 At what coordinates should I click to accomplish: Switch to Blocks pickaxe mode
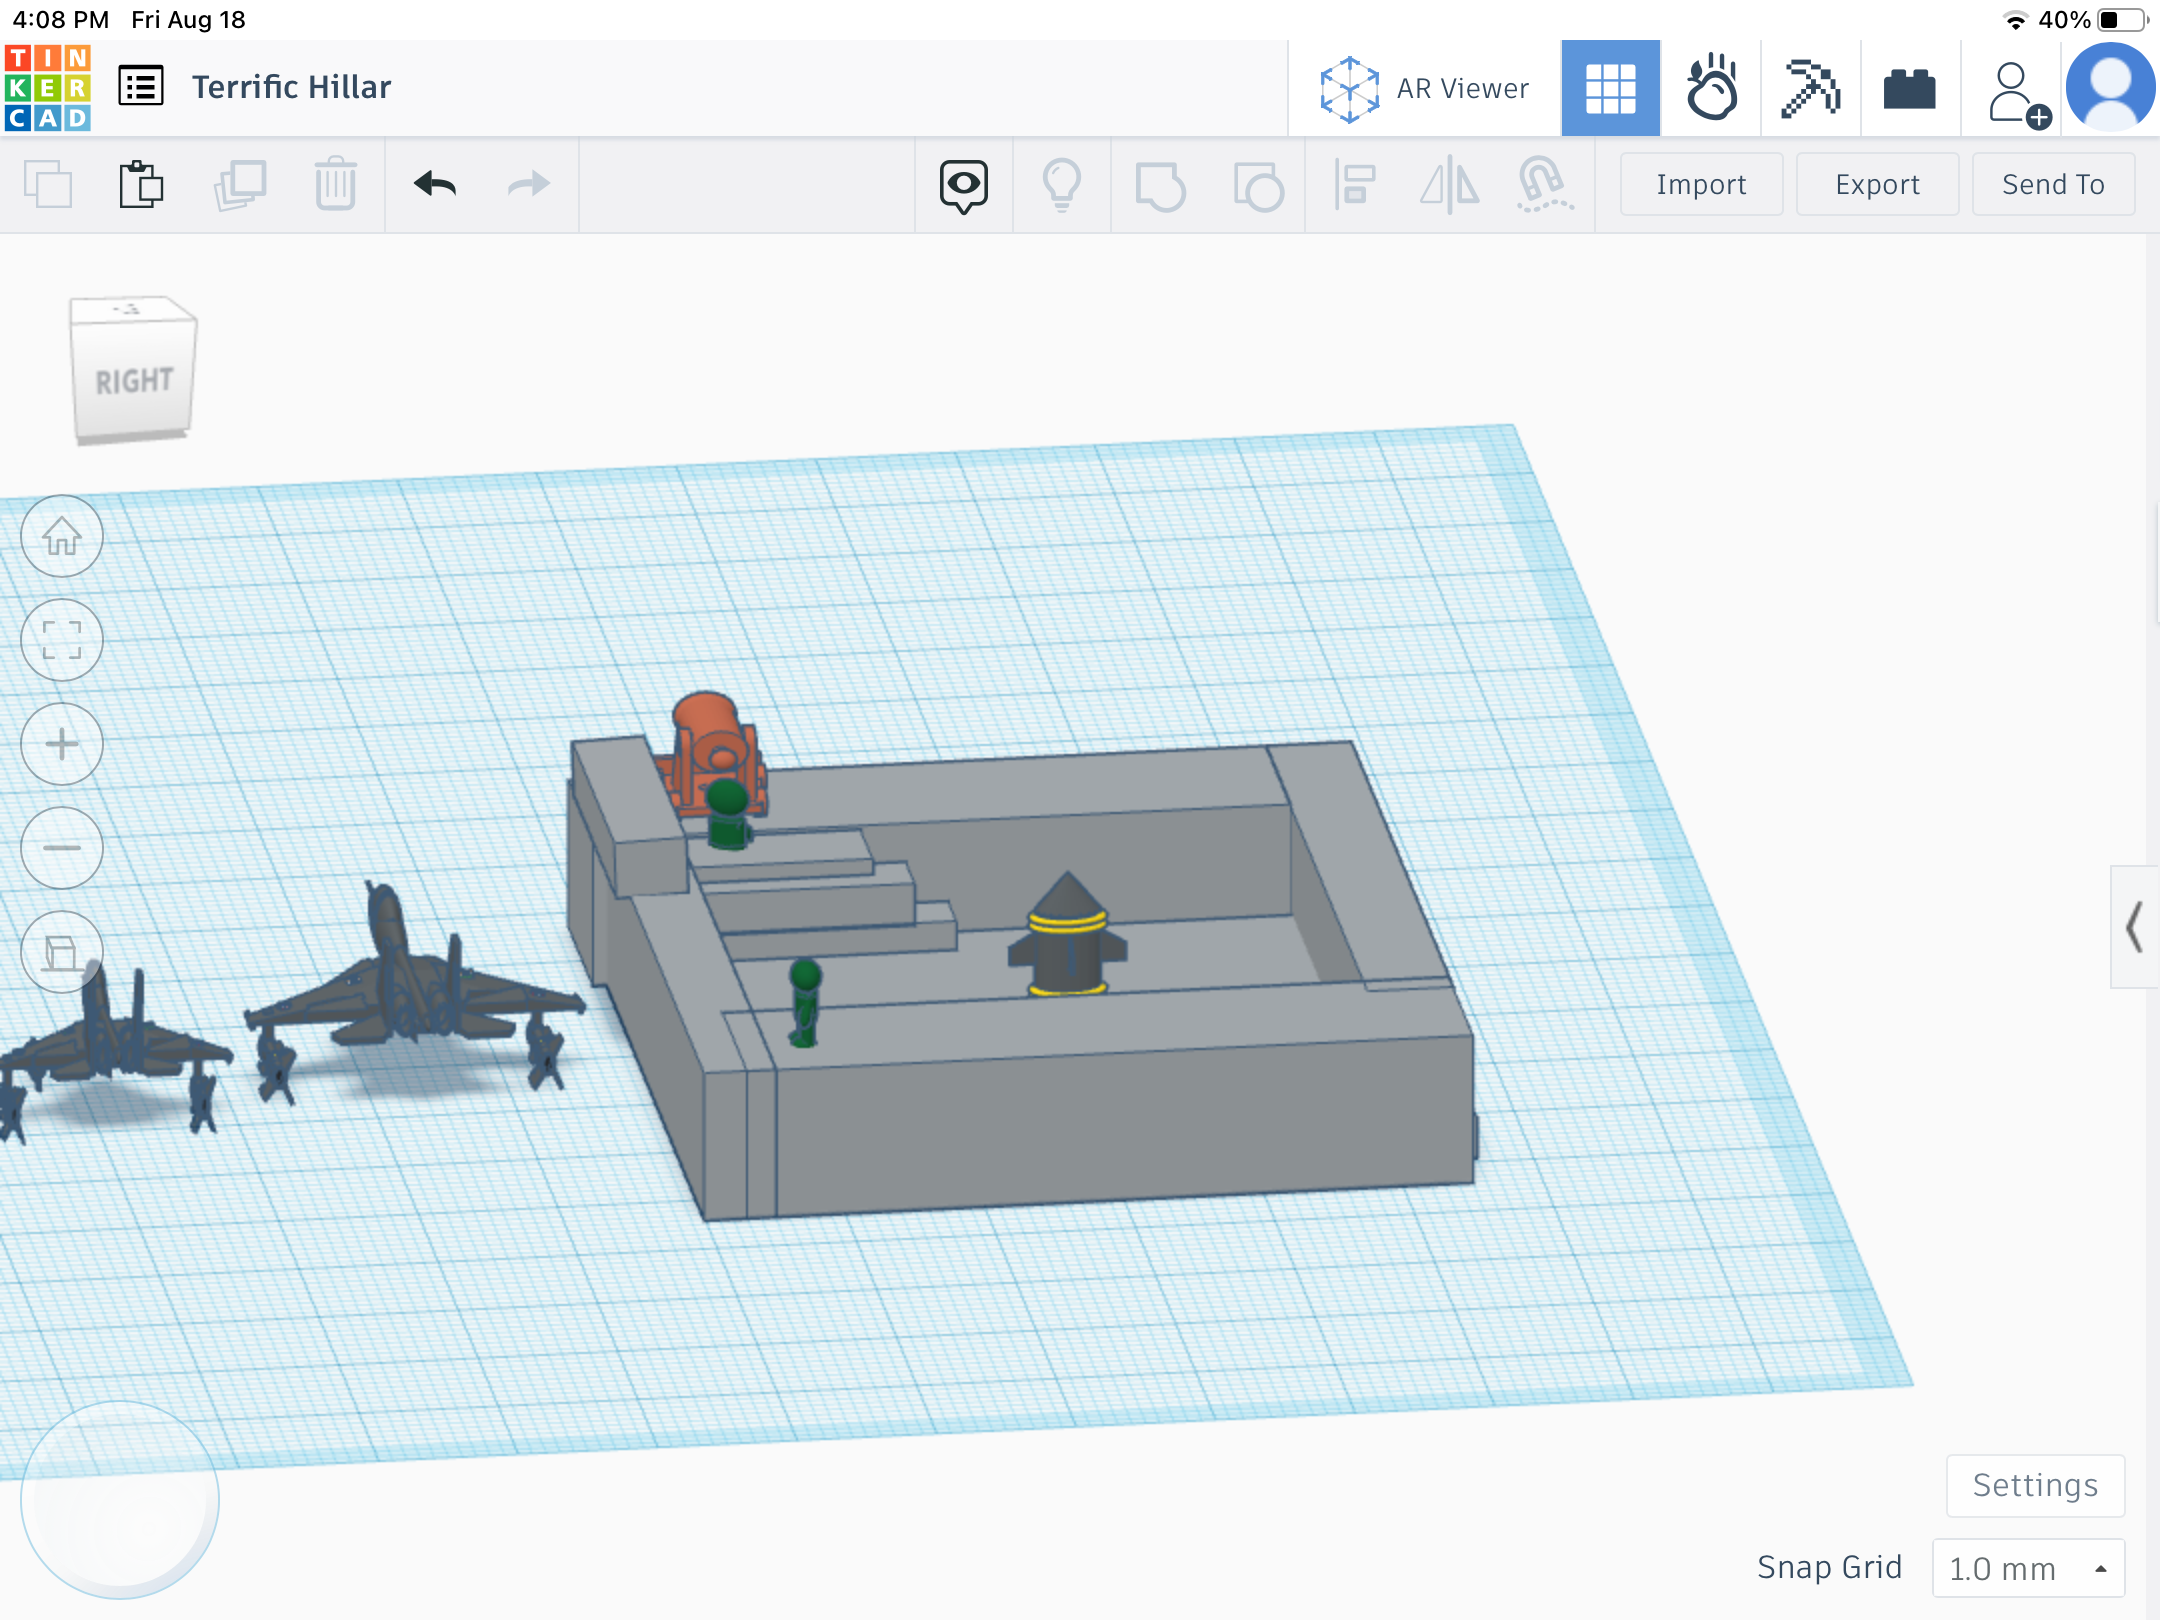point(1810,88)
